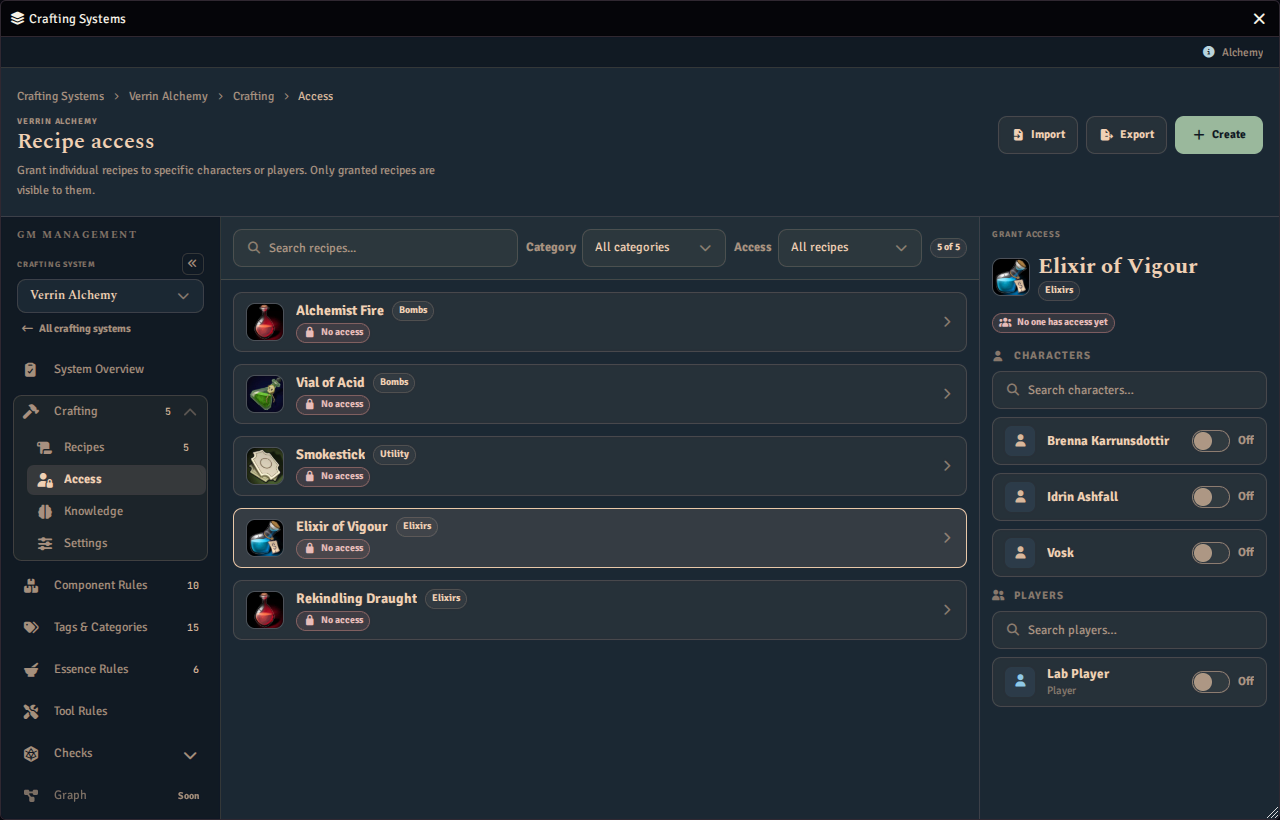The height and width of the screenshot is (820, 1280).
Task: Click the Elixir of Vigour icon in grant panel
Action: pyautogui.click(x=1010, y=277)
